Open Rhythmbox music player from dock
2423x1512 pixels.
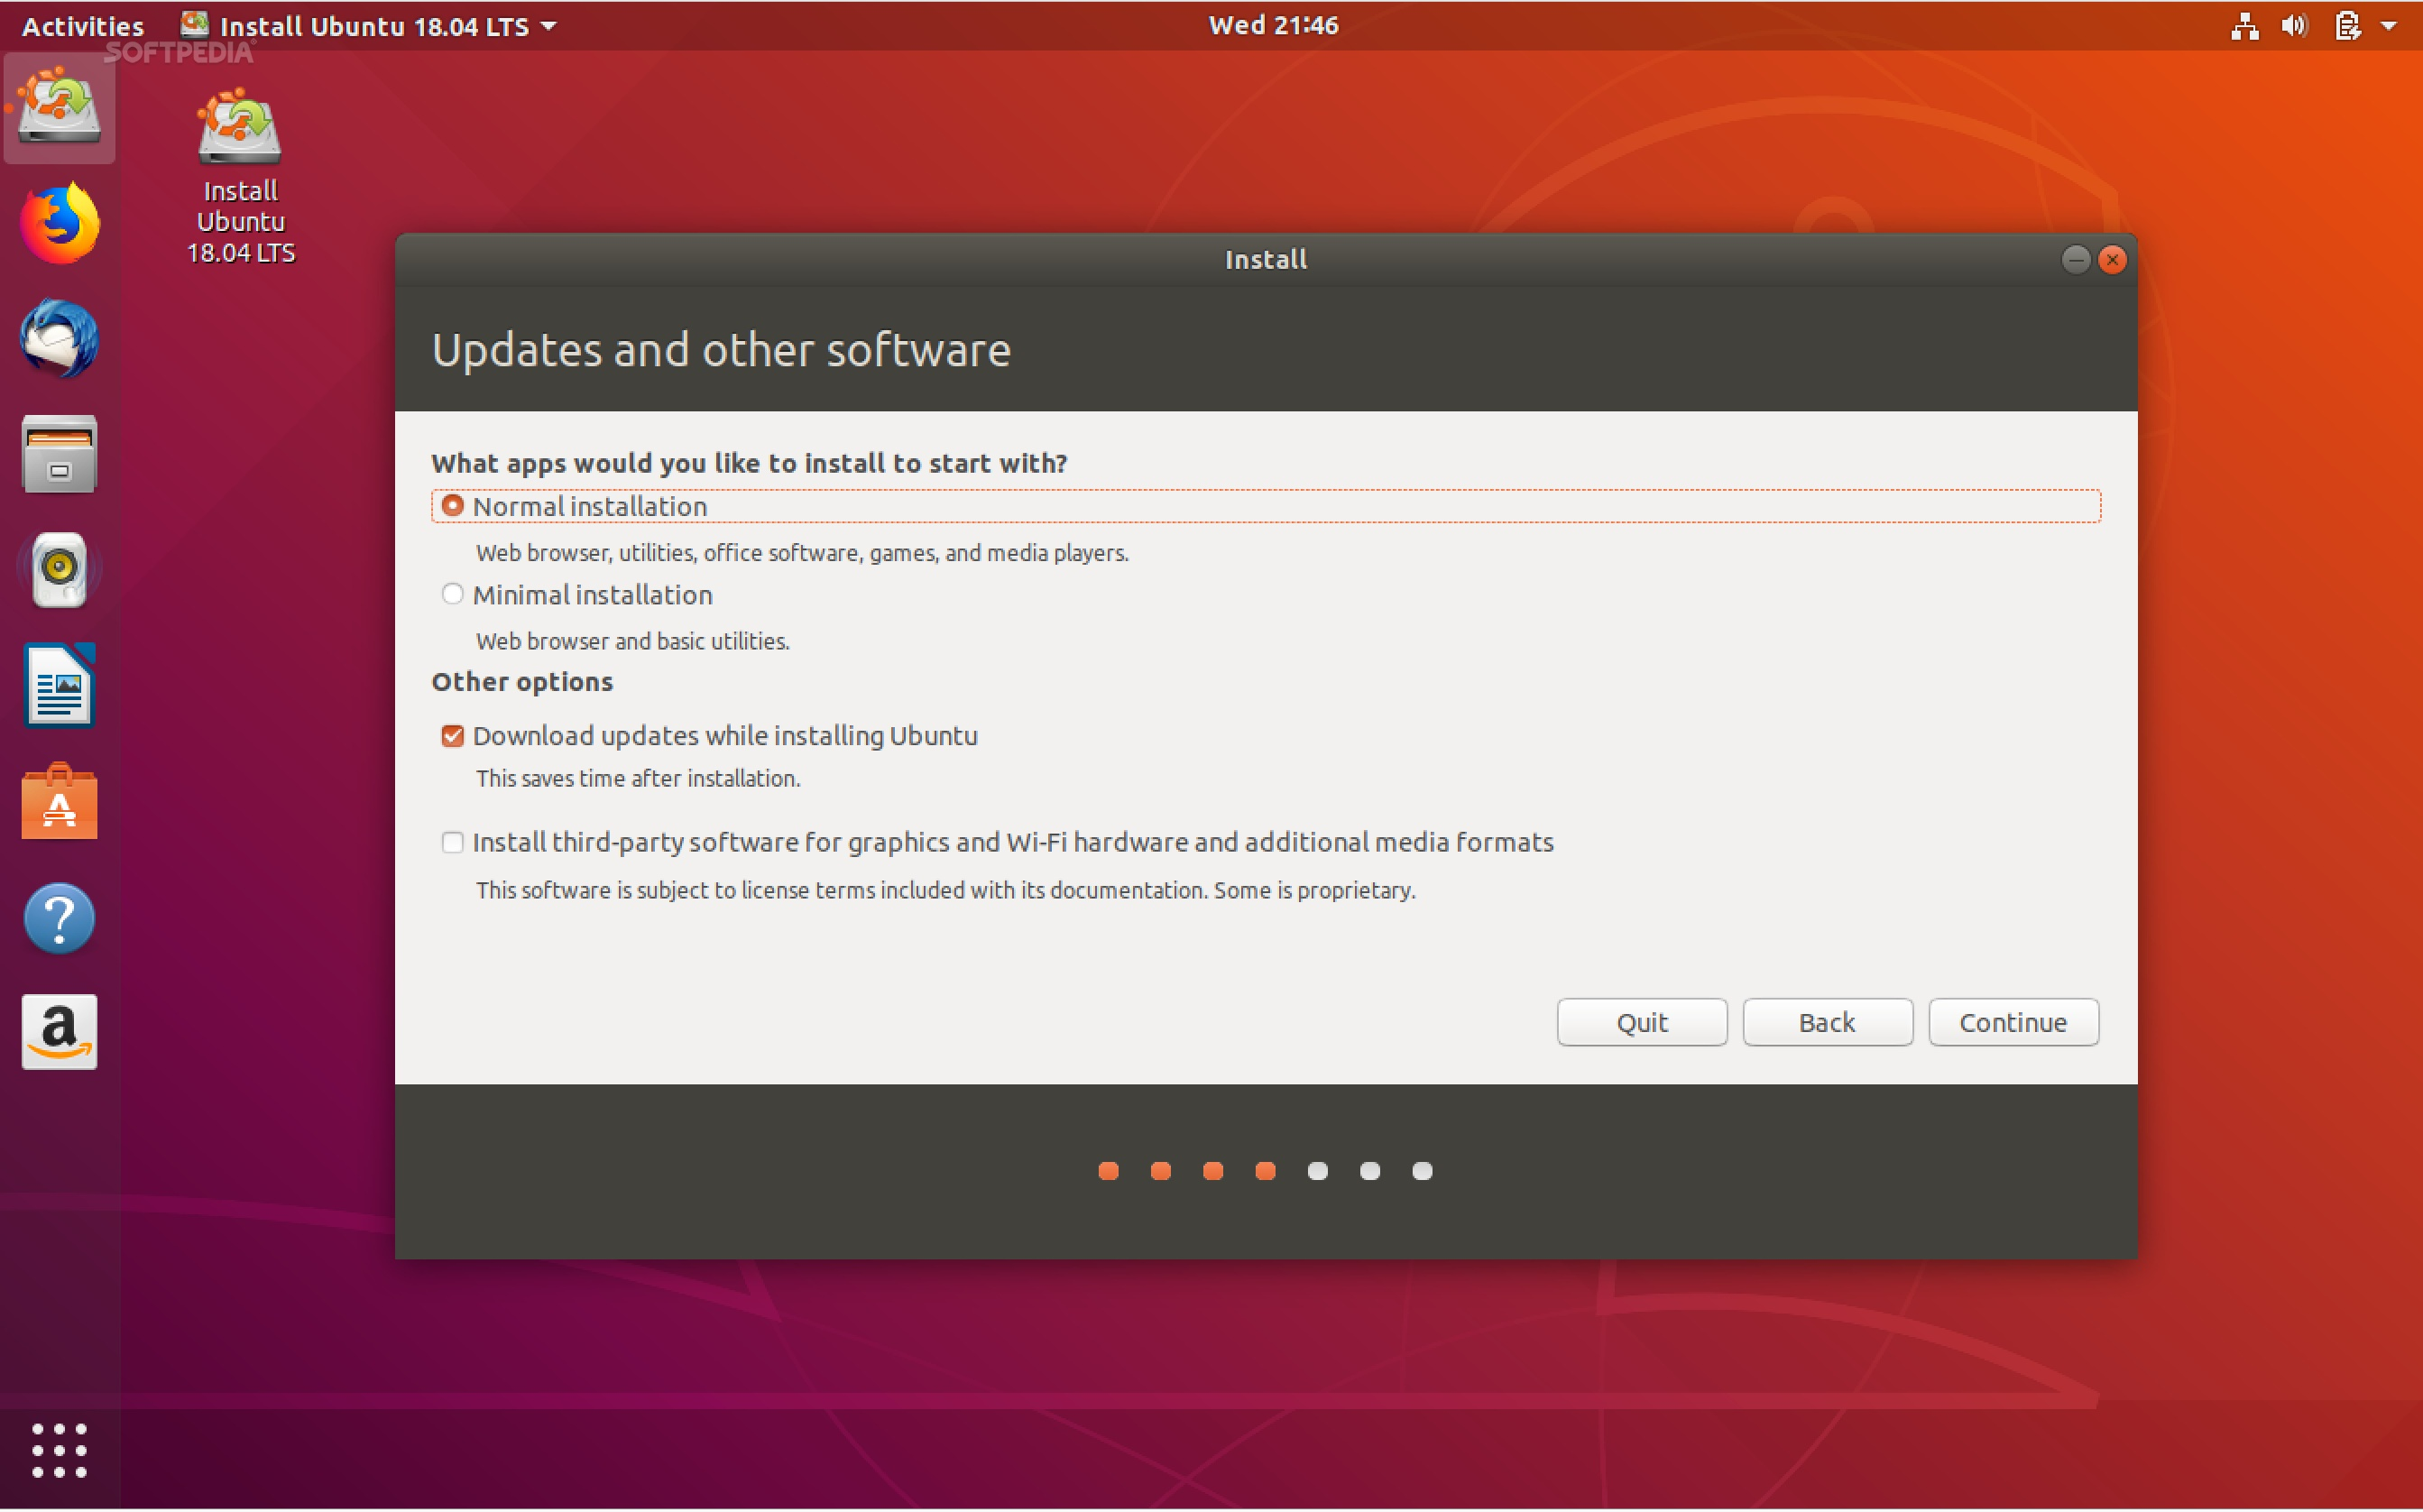59,570
